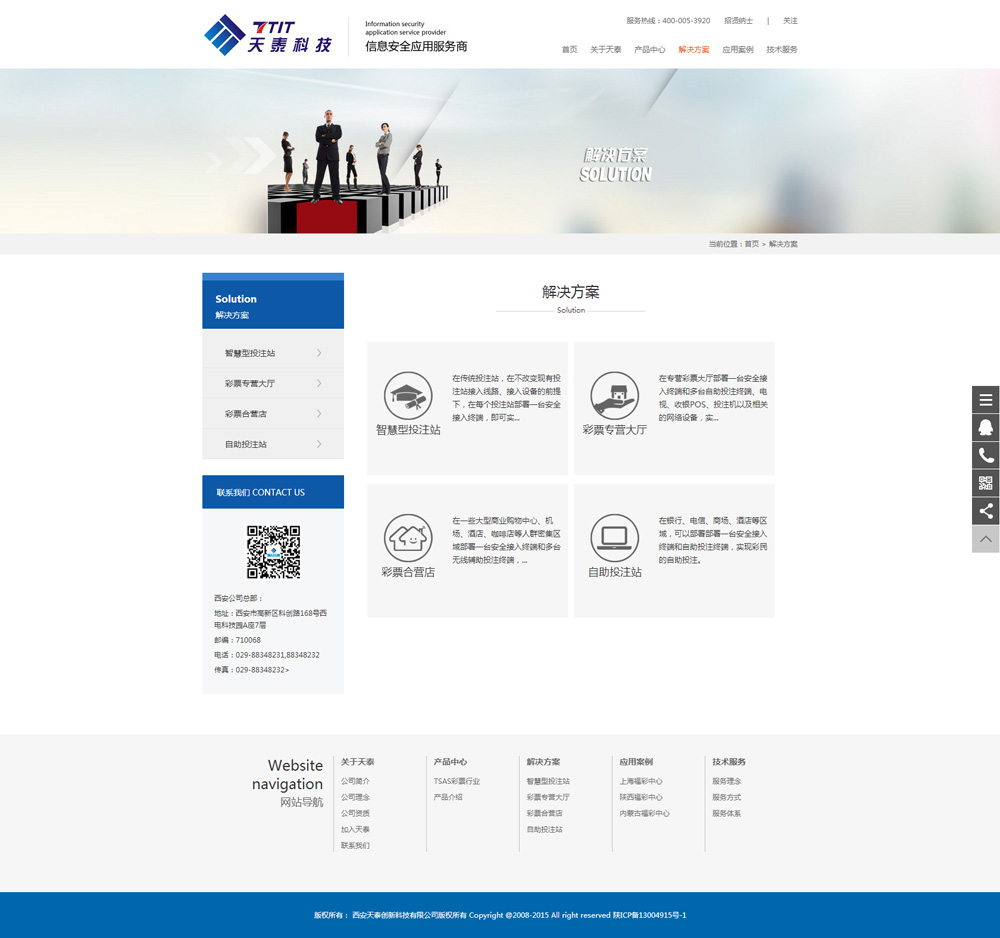Click the contact QR code image

pyautogui.click(x=273, y=552)
